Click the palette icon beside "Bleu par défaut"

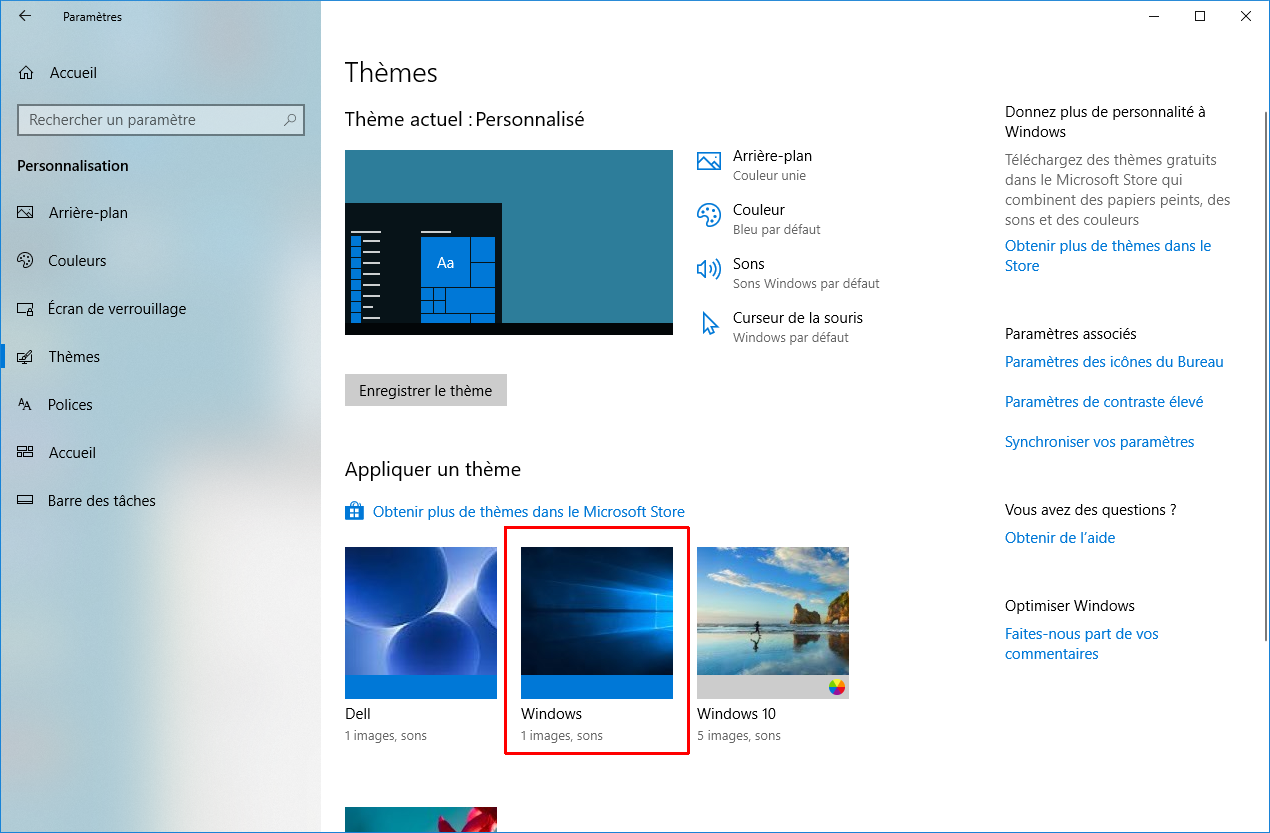[x=709, y=215]
